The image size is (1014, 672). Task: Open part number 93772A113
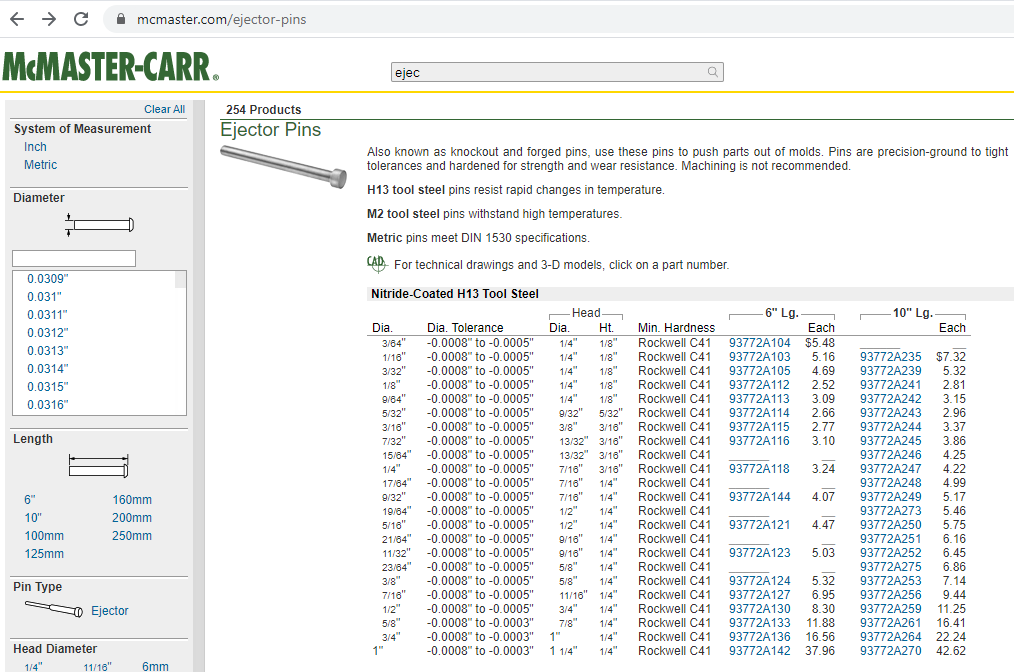(x=760, y=399)
